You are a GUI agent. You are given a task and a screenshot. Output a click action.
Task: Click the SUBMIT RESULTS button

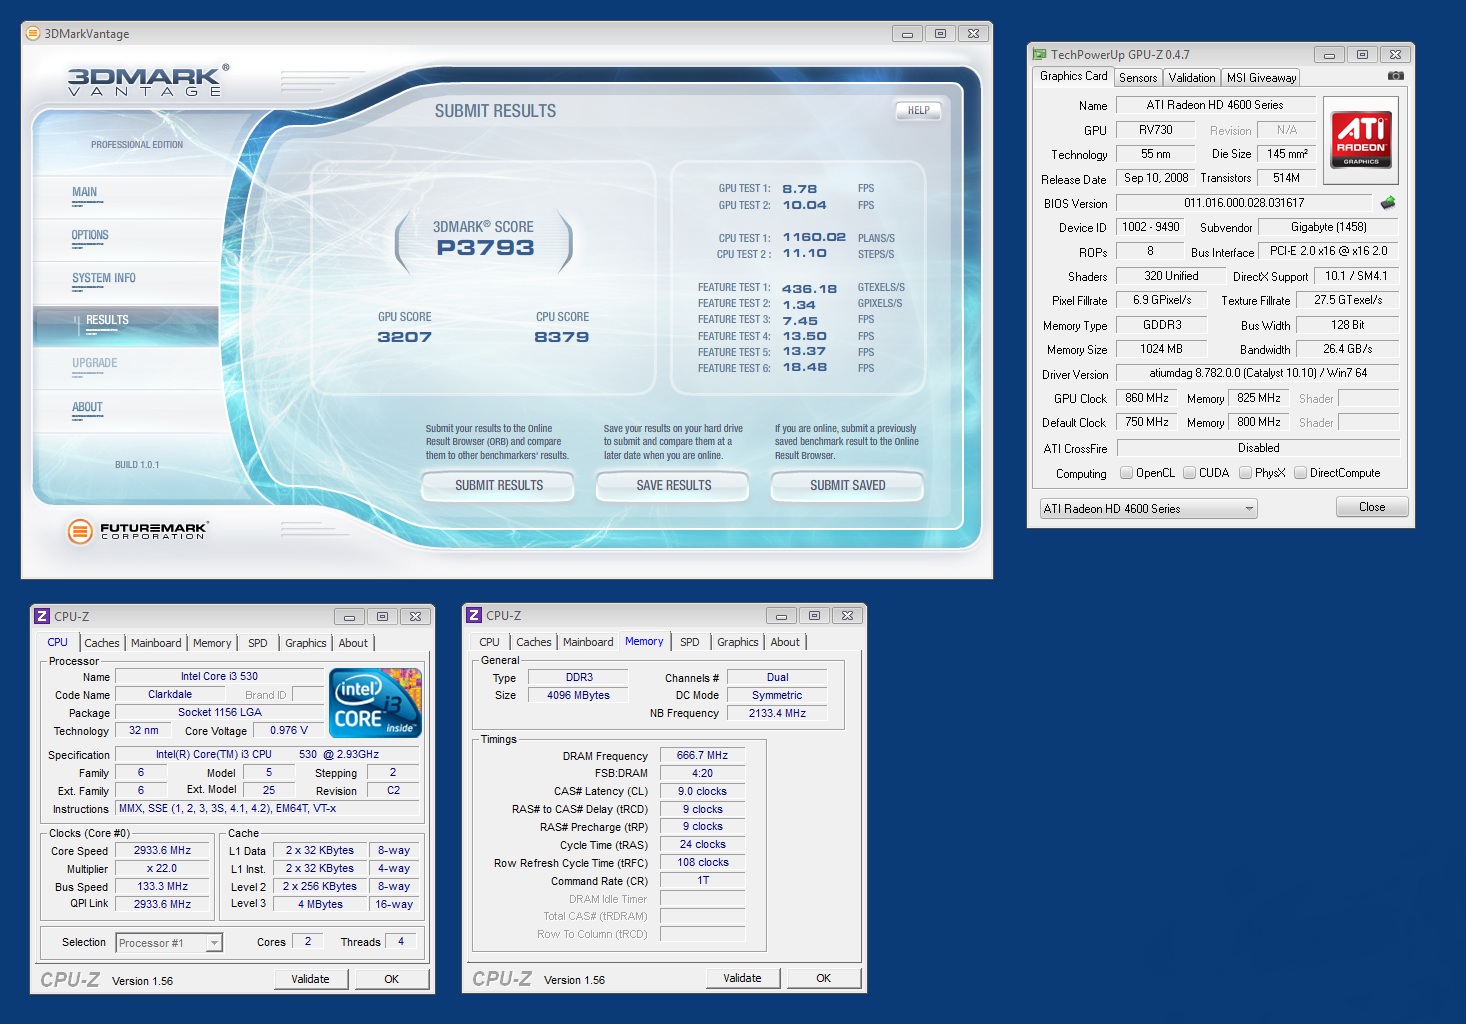499,485
